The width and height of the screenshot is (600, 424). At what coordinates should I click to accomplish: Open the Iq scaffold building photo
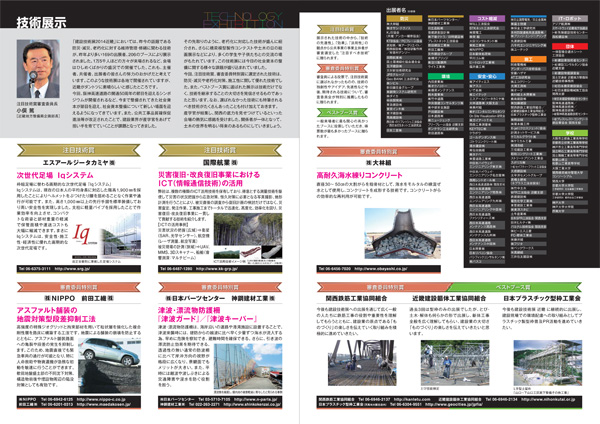point(120,235)
